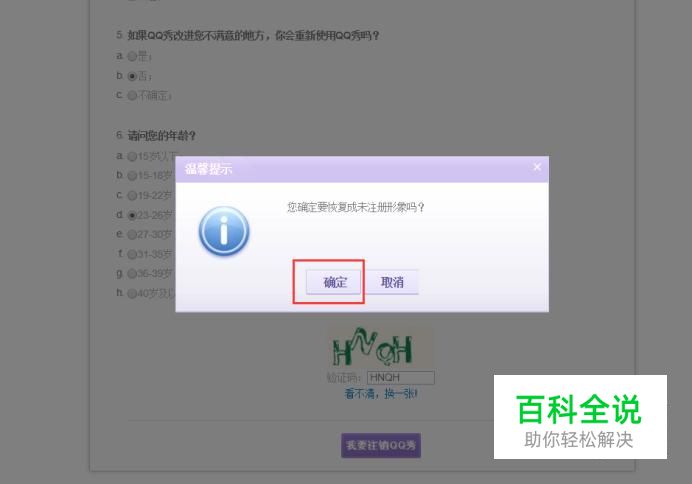Image resolution: width=692 pixels, height=484 pixels.
Task: Click question 5 text about QQ秀
Action: coord(253,35)
